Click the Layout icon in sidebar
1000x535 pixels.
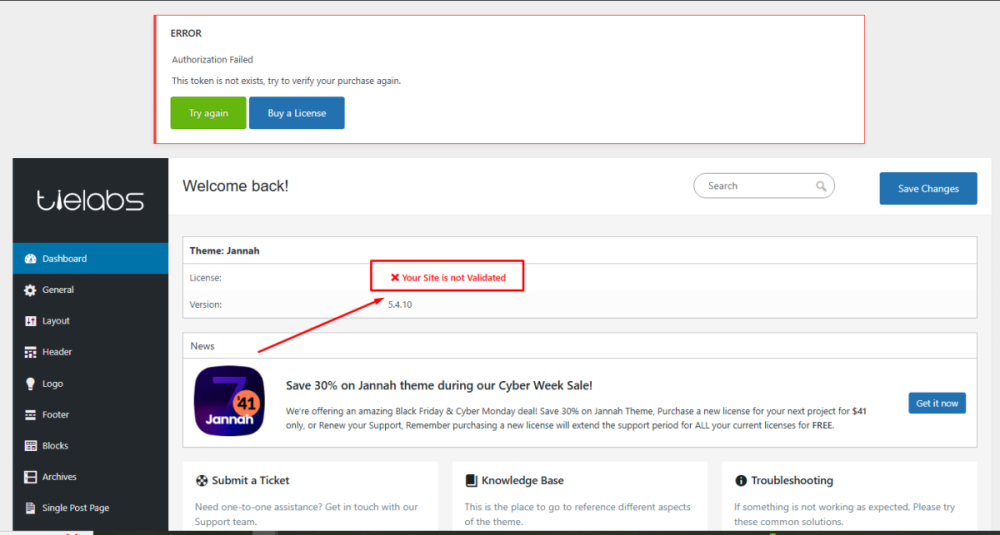point(30,321)
